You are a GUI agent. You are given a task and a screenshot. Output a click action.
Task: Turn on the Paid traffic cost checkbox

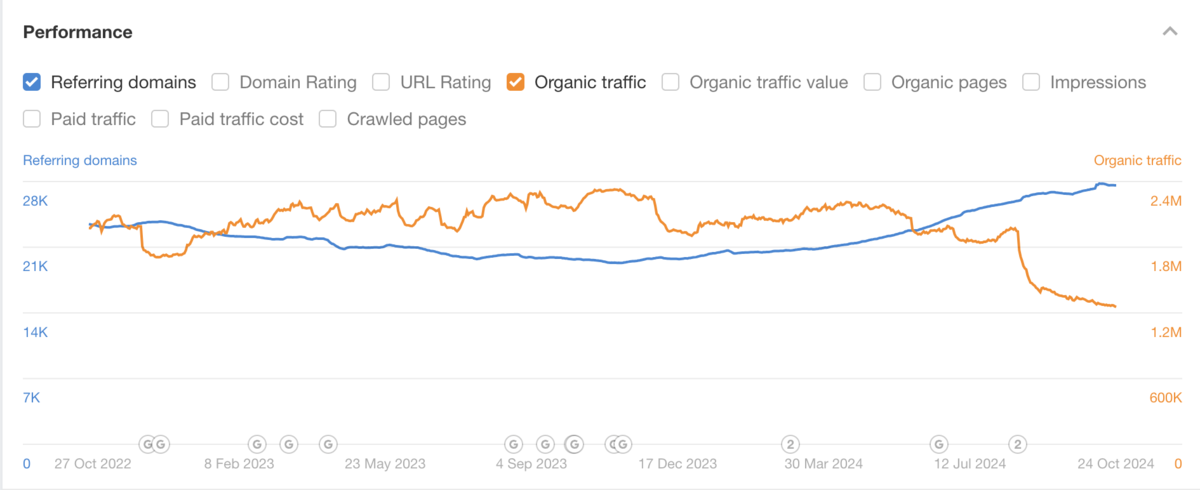(x=161, y=119)
